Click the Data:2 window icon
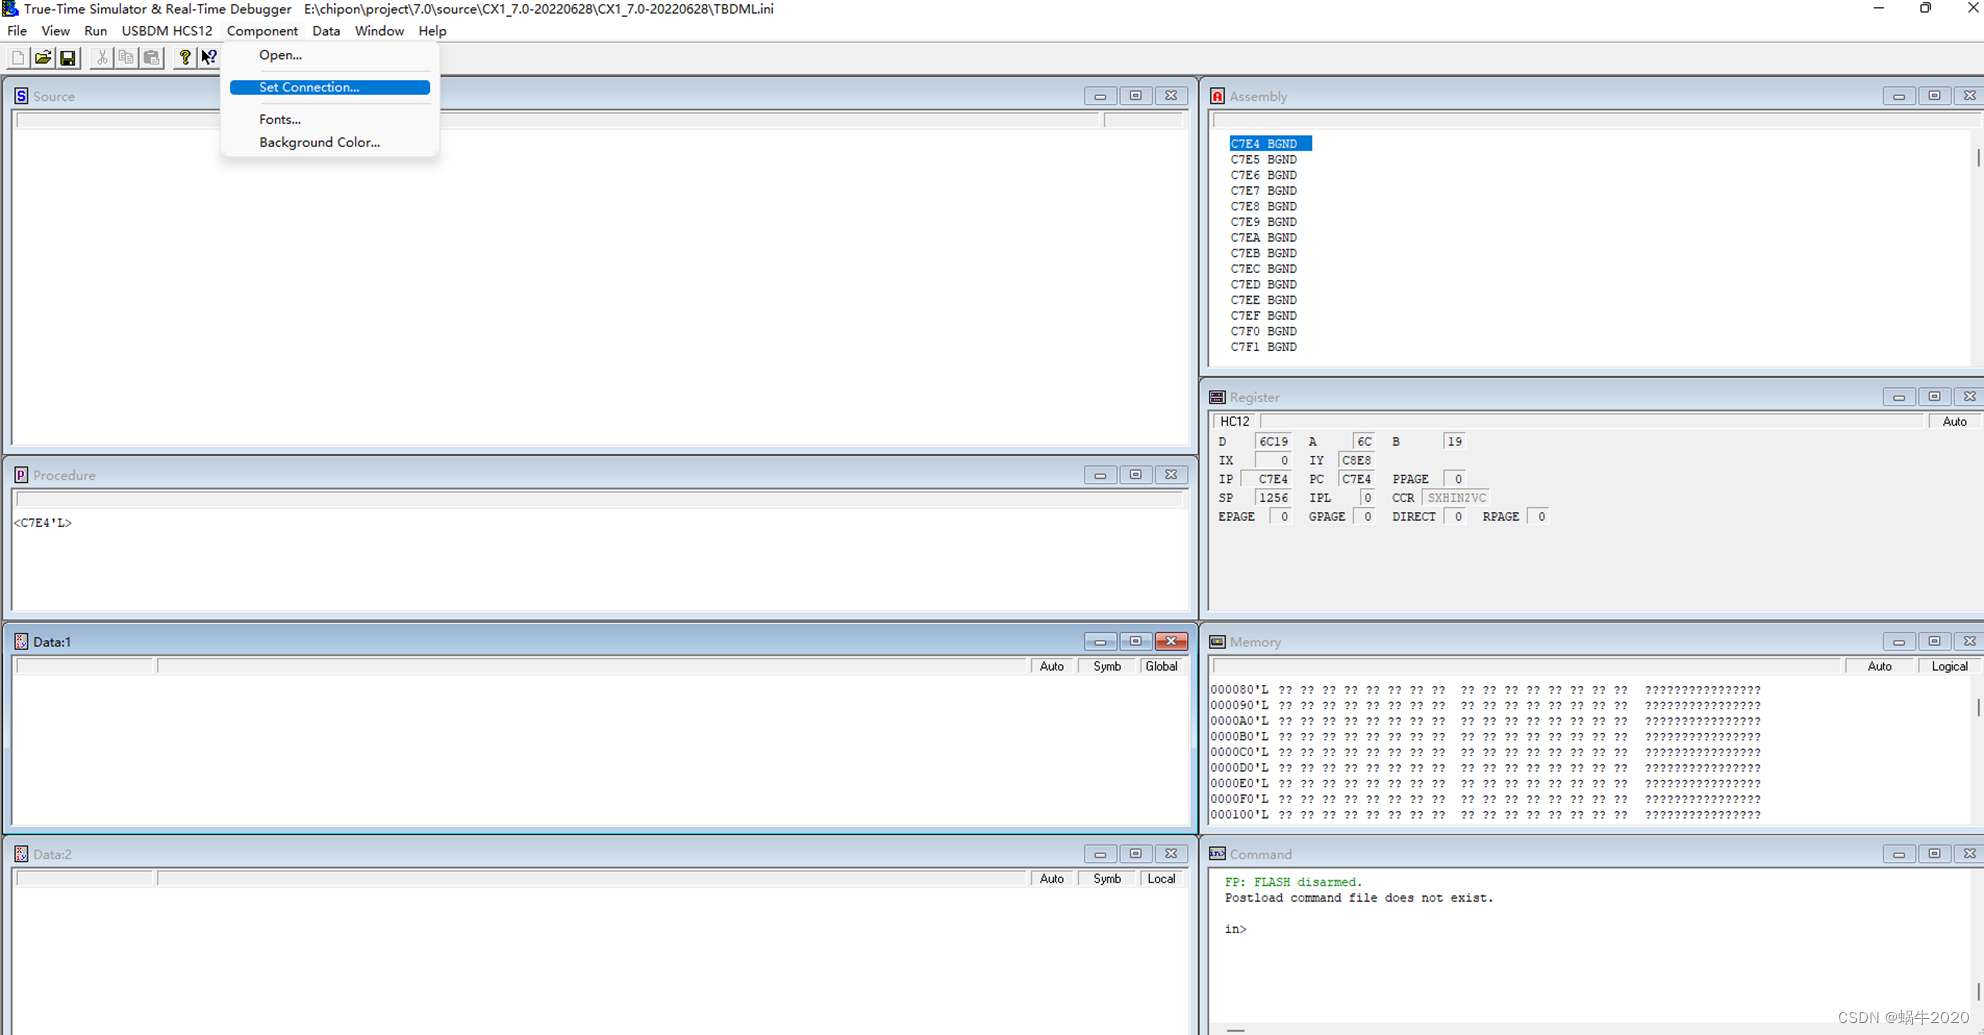The image size is (1984, 1035). (x=21, y=854)
